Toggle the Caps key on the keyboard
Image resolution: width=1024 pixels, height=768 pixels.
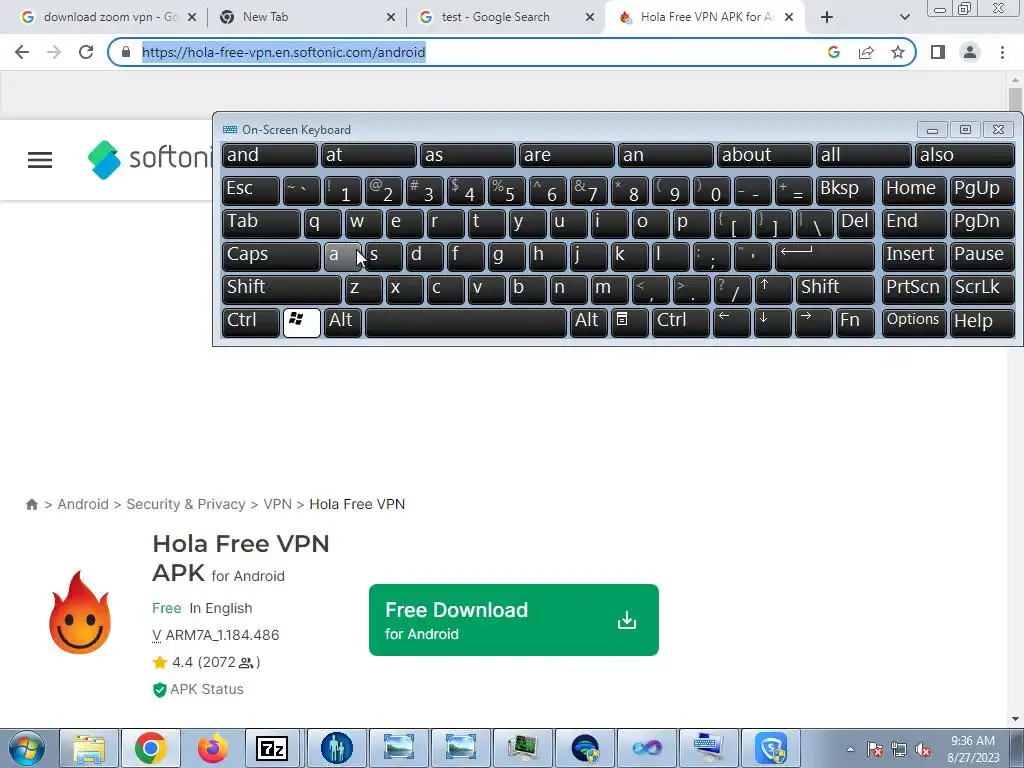pyautogui.click(x=271, y=256)
